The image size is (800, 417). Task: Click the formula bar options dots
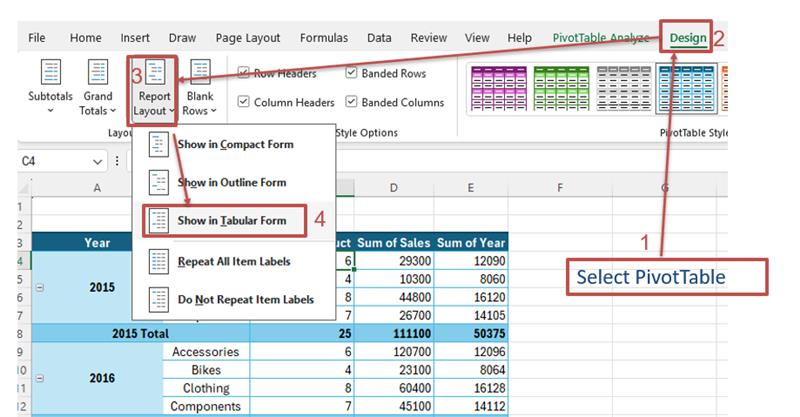[x=117, y=161]
